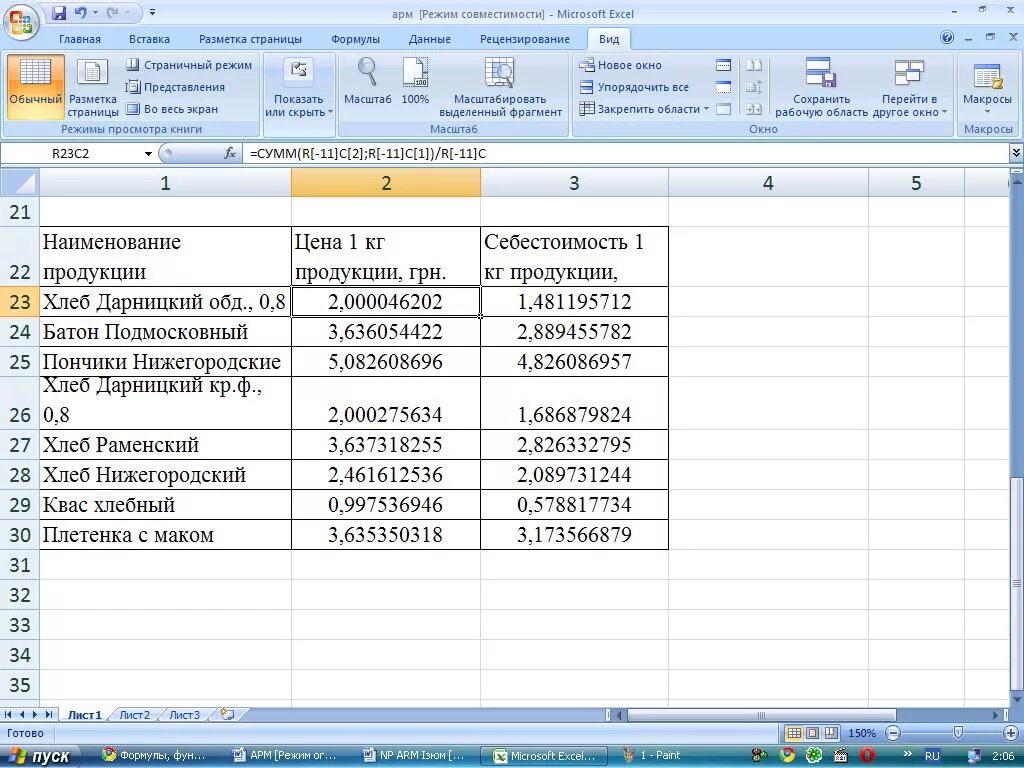The width and height of the screenshot is (1024, 768).
Task: Click the vertical scrollbar thumb
Action: tap(1017, 583)
